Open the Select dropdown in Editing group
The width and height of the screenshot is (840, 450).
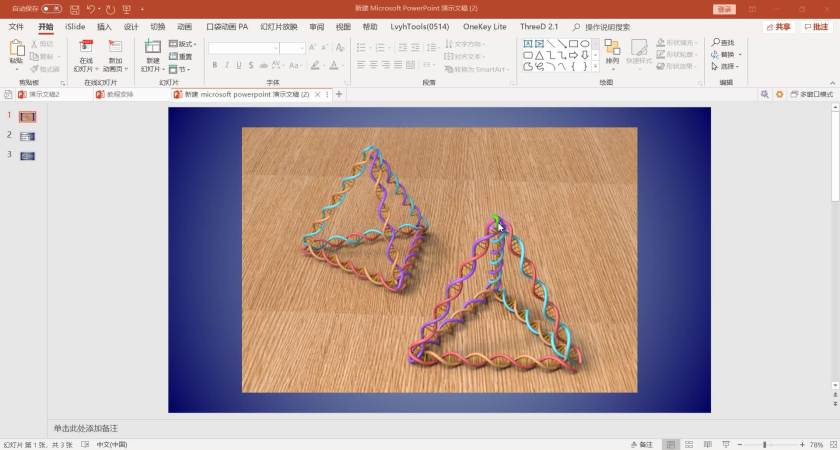coord(725,66)
